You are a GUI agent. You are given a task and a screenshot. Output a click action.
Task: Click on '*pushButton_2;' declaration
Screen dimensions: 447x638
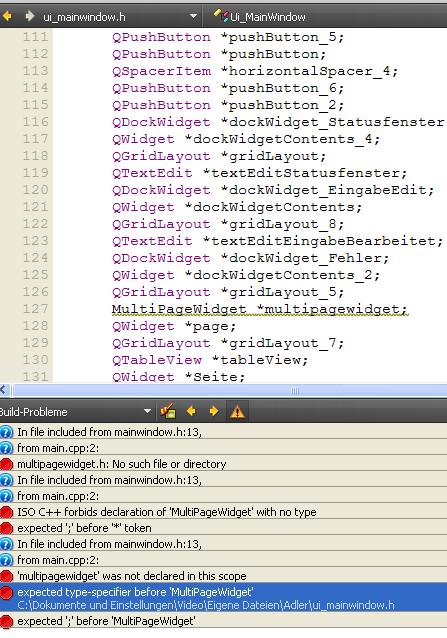[283, 105]
